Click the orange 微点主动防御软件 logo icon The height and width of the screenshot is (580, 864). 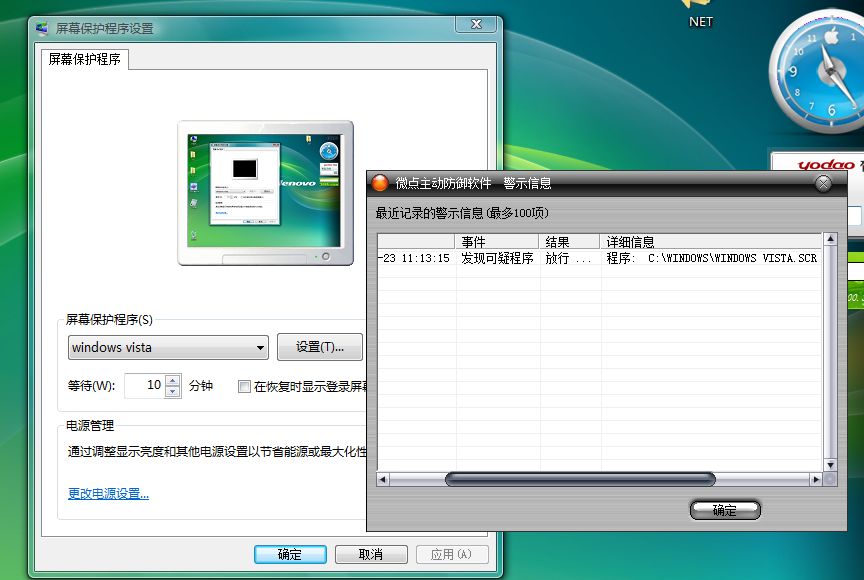(380, 183)
